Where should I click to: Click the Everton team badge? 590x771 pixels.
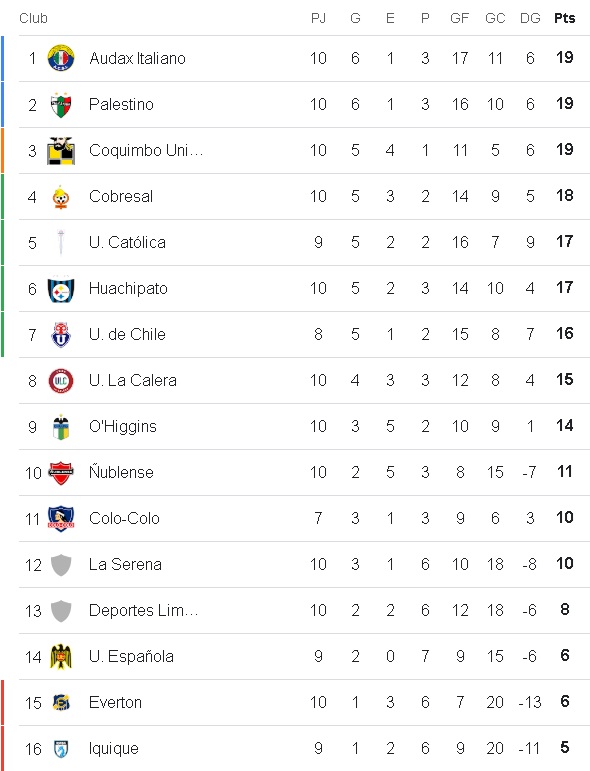[61, 703]
